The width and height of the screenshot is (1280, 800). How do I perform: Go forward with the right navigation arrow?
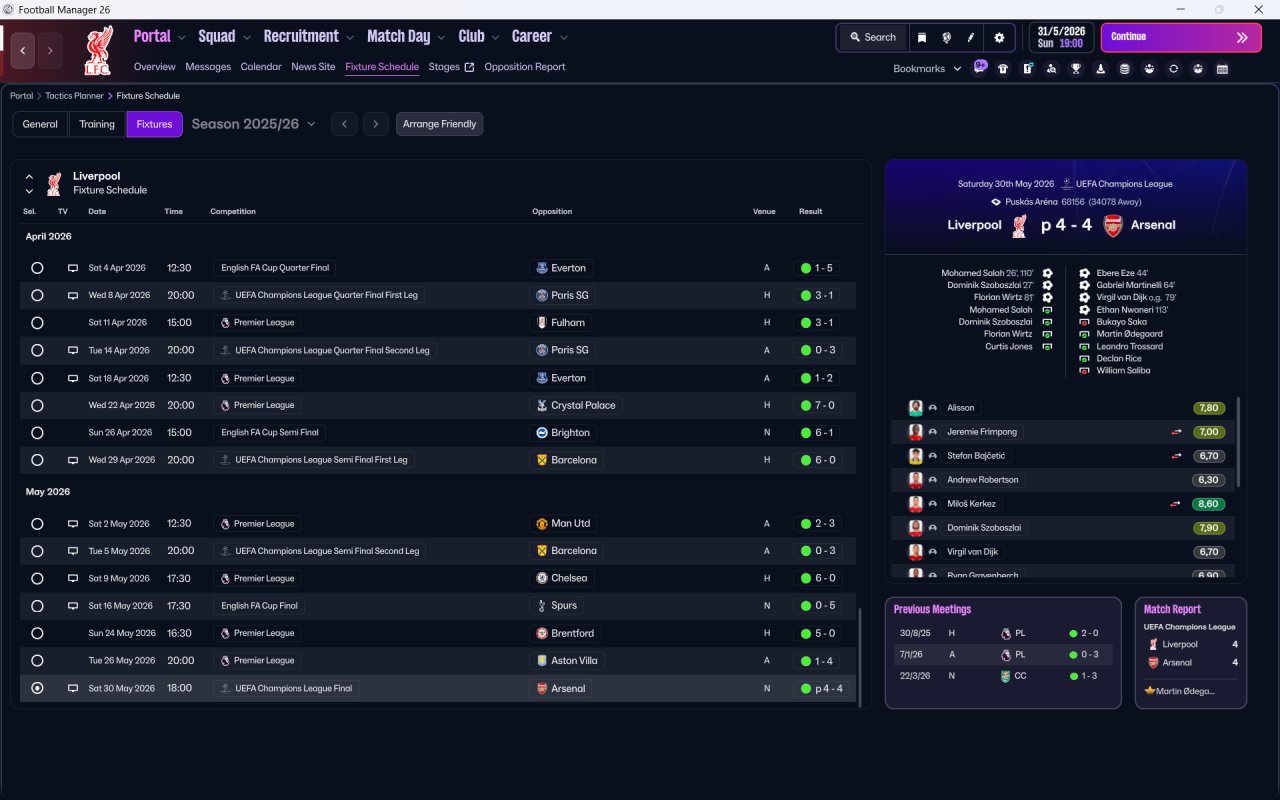[50, 50]
